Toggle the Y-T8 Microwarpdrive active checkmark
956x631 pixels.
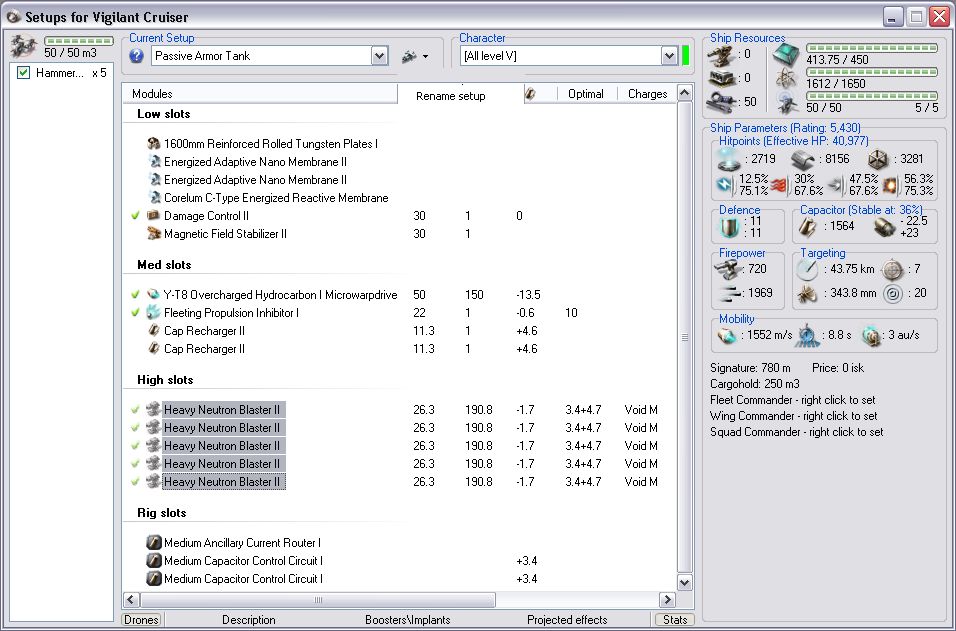point(135,295)
